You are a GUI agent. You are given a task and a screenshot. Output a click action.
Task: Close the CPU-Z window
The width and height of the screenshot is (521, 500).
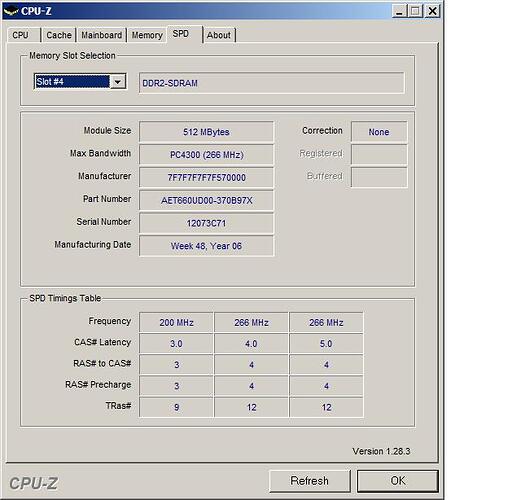[432, 11]
